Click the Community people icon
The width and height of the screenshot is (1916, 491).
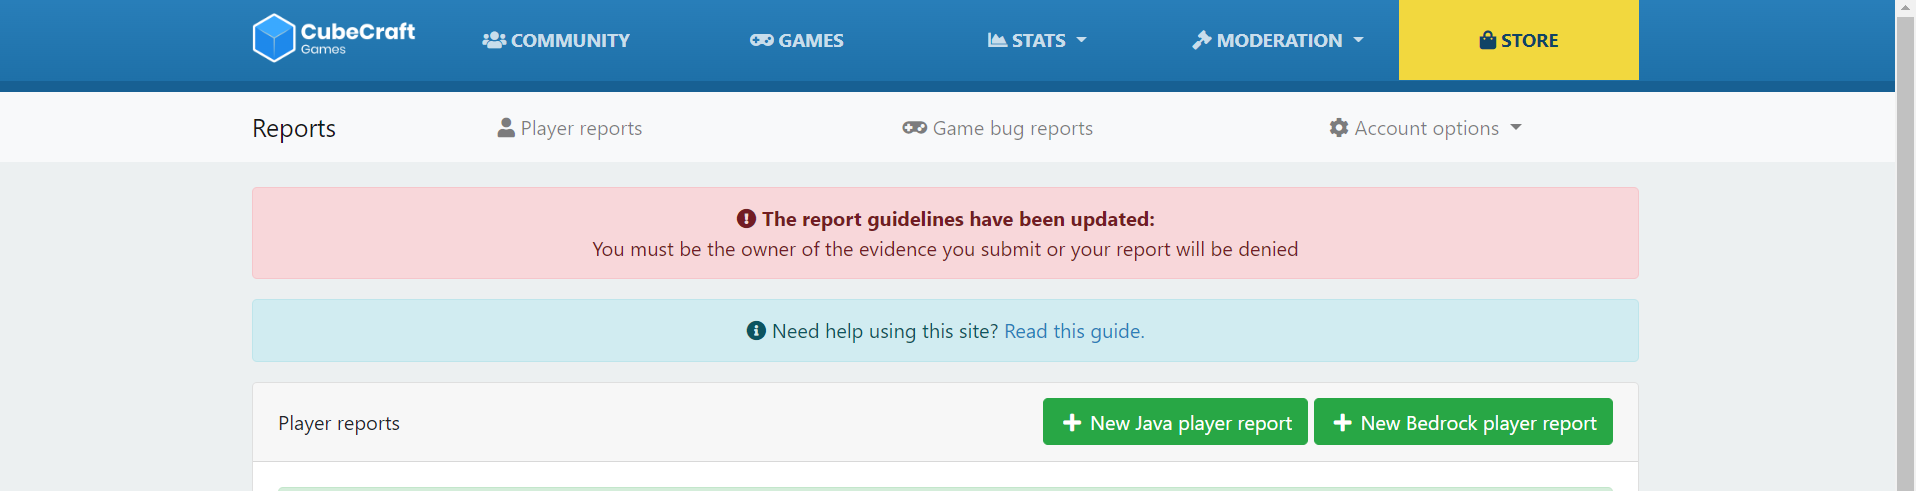(x=494, y=41)
